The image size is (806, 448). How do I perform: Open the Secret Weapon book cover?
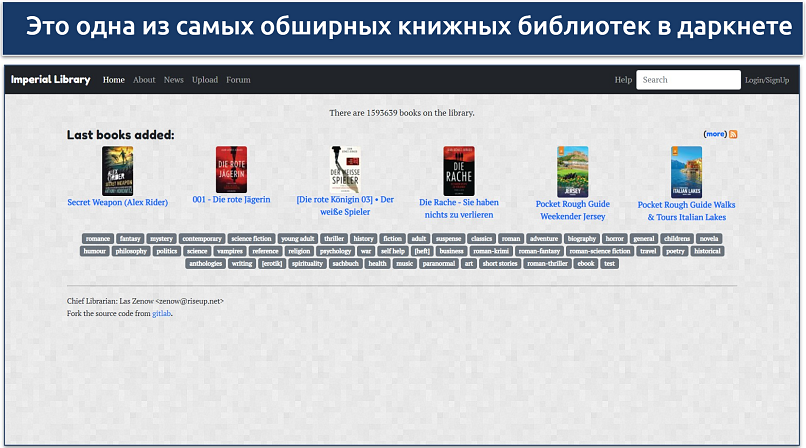click(117, 171)
